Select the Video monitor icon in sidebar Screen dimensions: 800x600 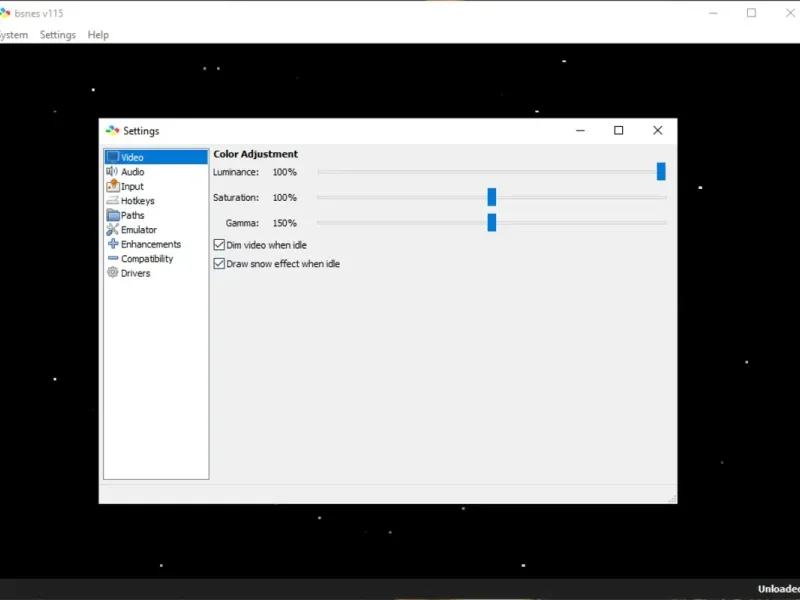113,157
